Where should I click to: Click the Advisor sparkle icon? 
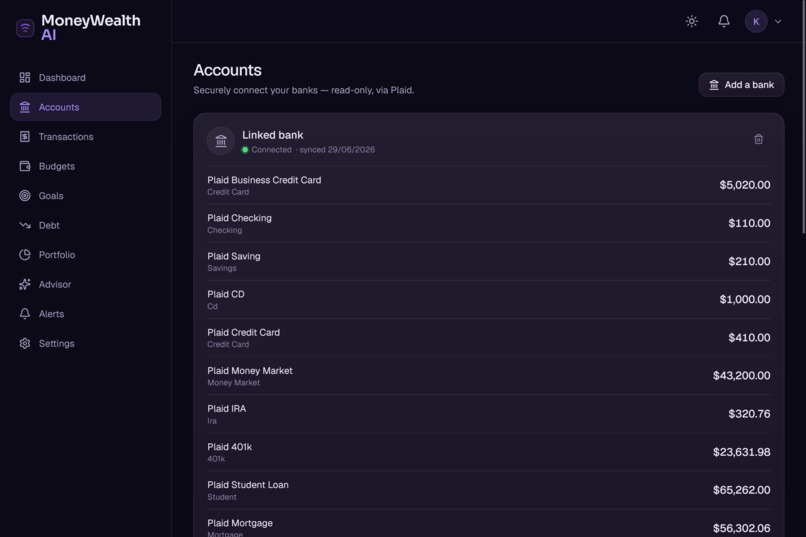[25, 284]
